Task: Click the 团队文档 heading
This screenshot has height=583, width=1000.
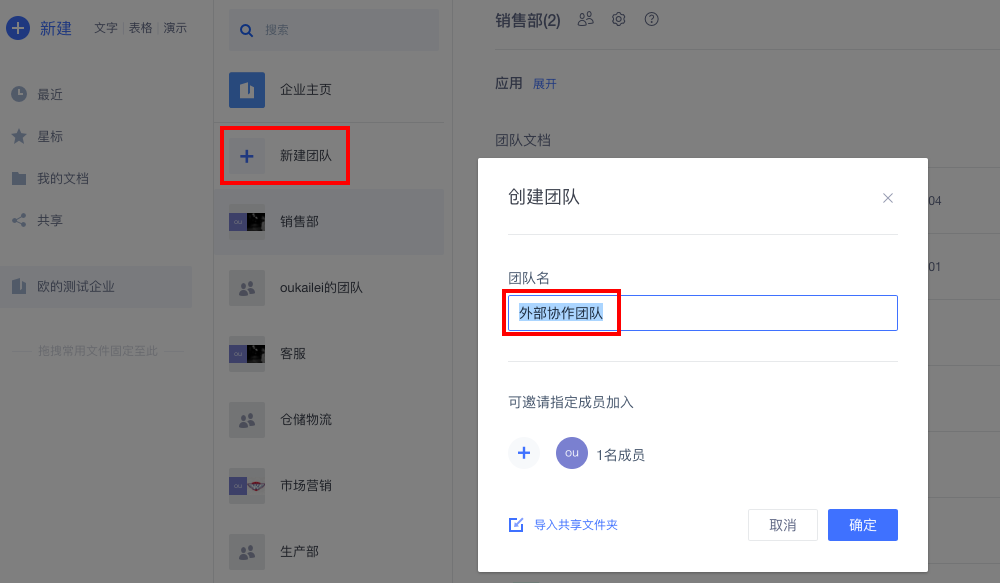Action: 523,140
